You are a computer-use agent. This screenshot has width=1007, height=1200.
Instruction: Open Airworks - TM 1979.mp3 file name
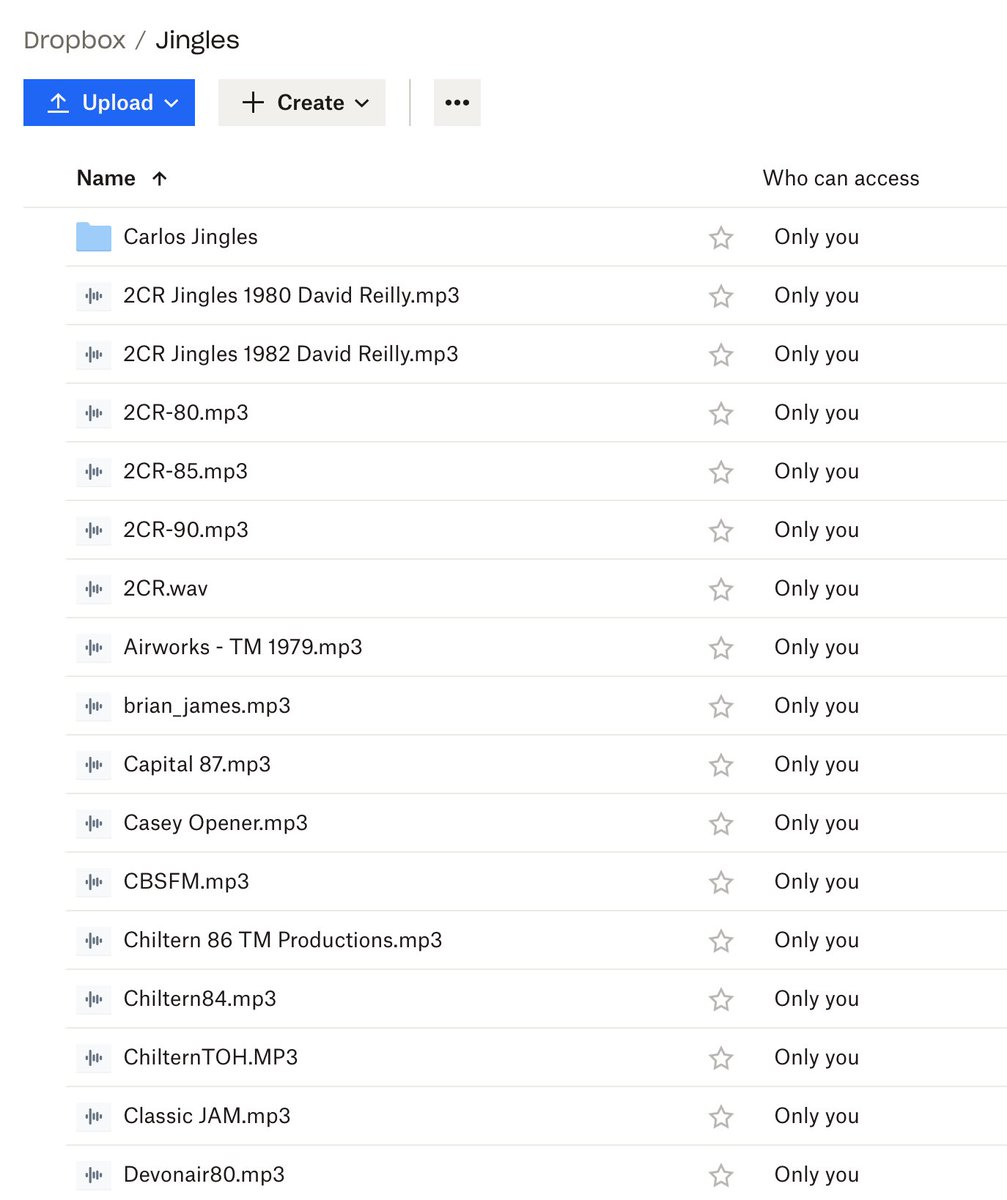pos(243,647)
